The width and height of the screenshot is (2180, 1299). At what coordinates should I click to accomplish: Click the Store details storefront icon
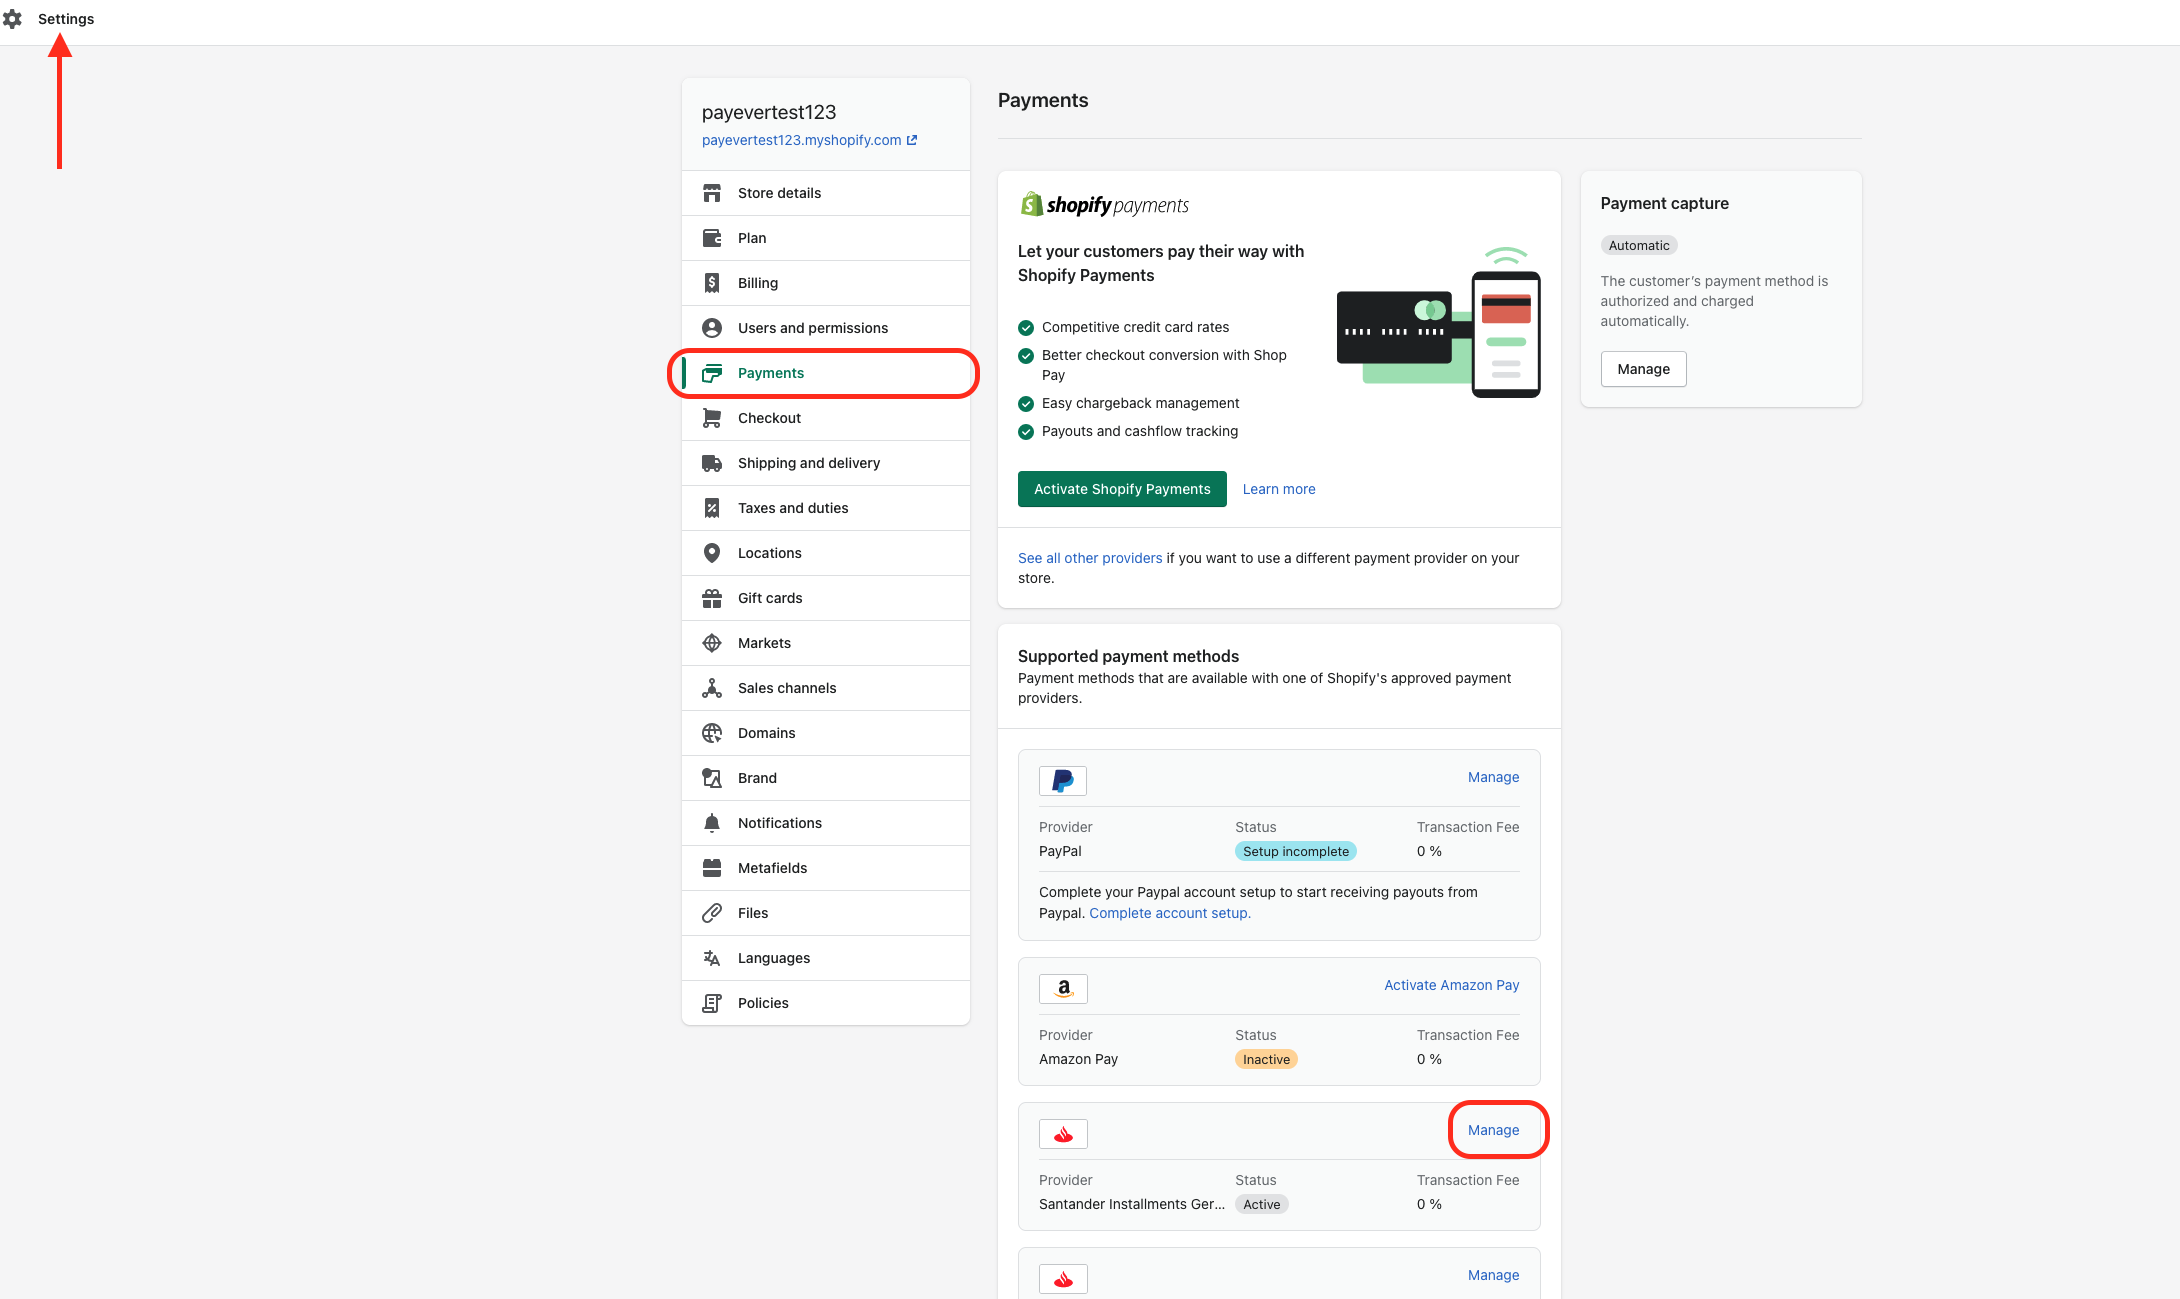(x=712, y=193)
